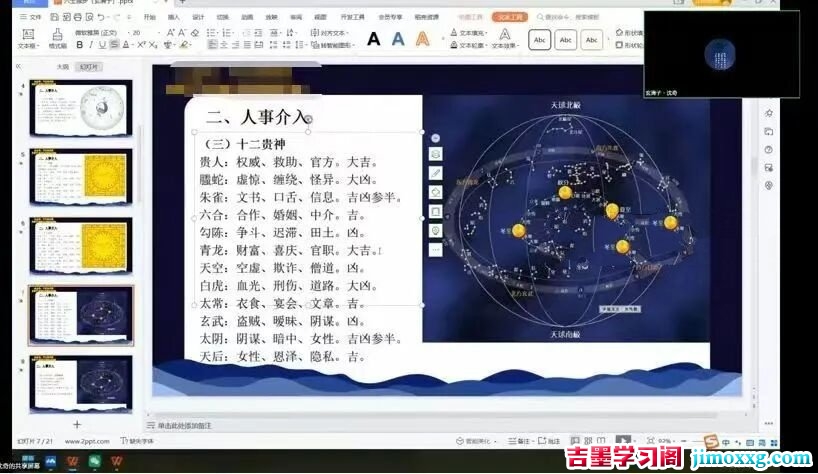The image size is (818, 474).
Task: Open the 插入 ribbon tab
Action: 174,17
